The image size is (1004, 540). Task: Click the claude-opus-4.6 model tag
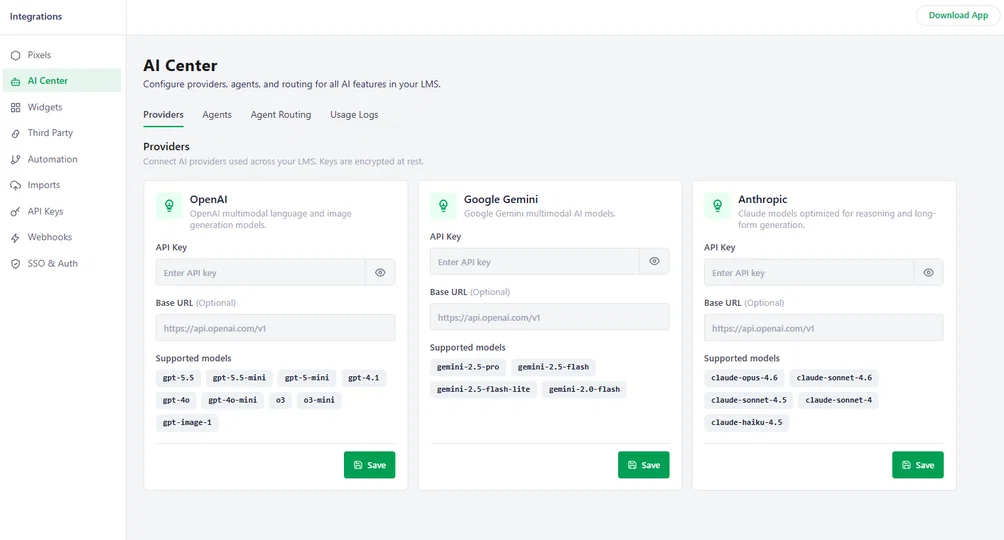click(x=744, y=378)
